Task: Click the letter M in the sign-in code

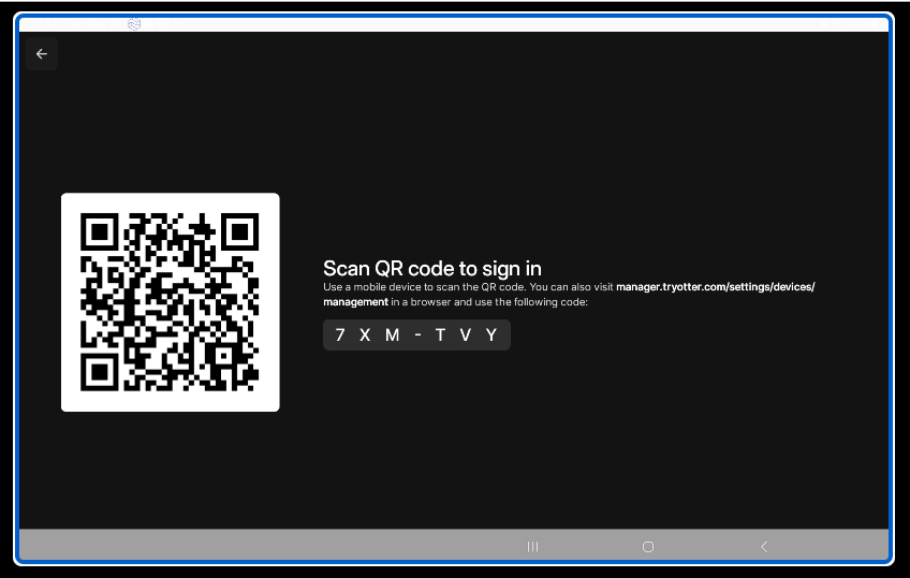Action: point(392,335)
